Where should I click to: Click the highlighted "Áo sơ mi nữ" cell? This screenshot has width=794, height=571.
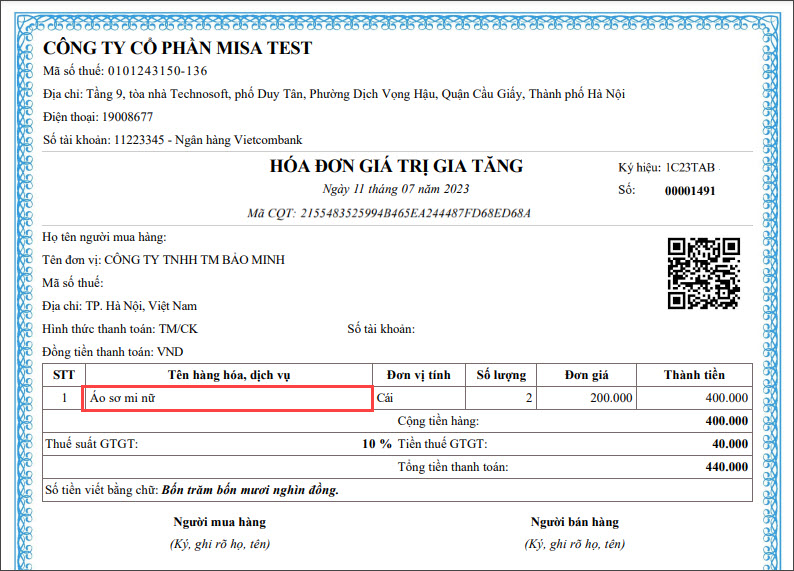[x=229, y=398]
